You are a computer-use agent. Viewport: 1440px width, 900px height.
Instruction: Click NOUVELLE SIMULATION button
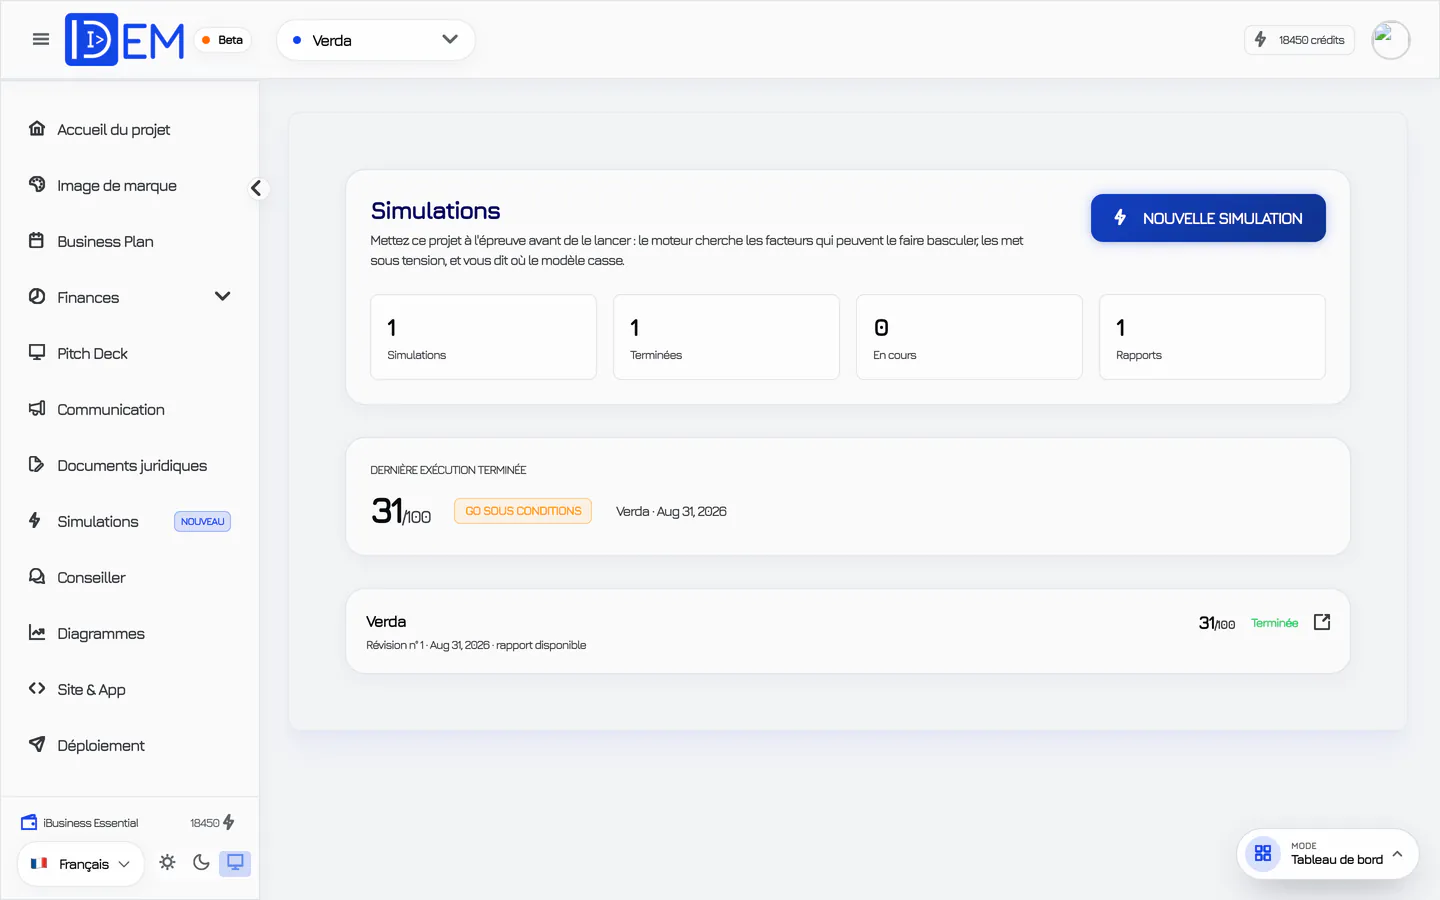(x=1208, y=218)
